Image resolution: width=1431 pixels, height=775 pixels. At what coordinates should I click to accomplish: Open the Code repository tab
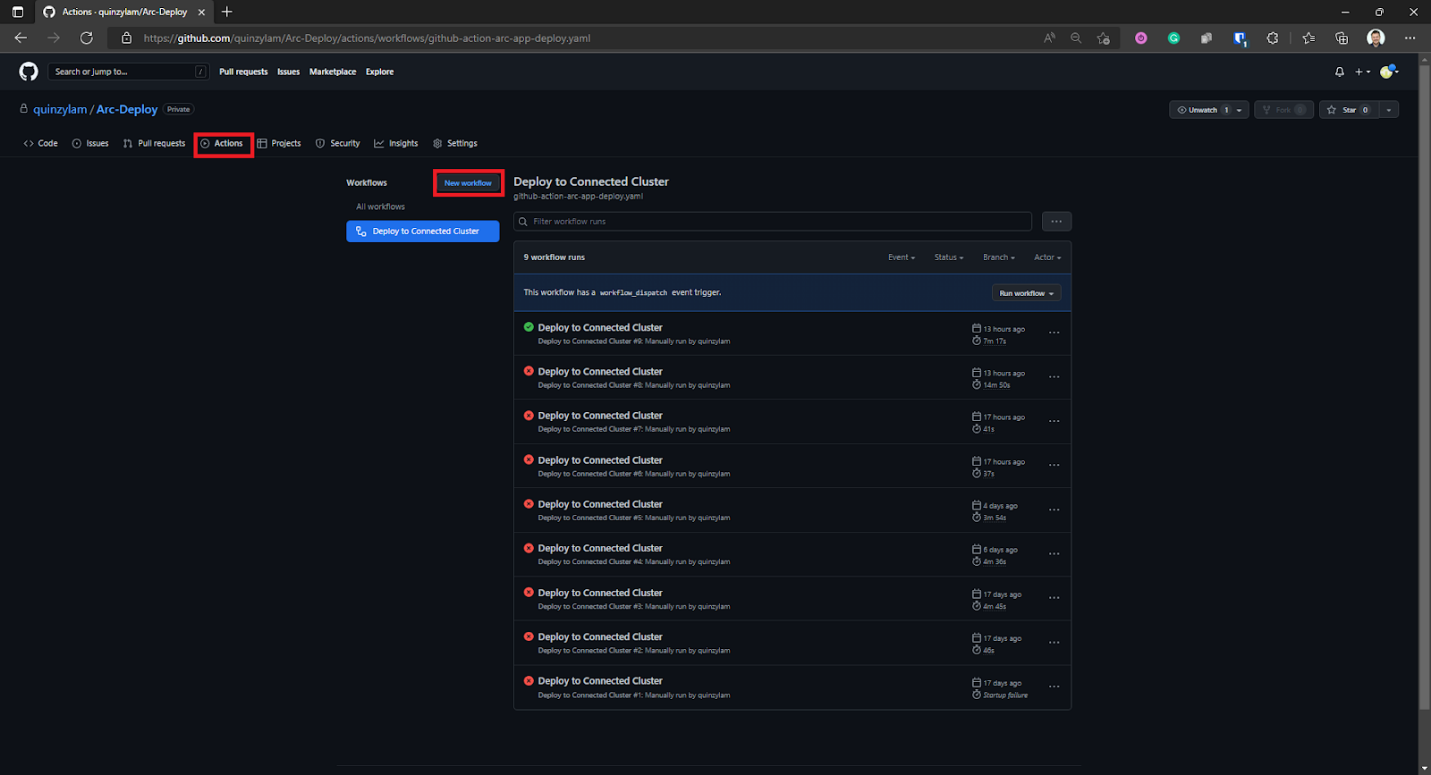(41, 143)
